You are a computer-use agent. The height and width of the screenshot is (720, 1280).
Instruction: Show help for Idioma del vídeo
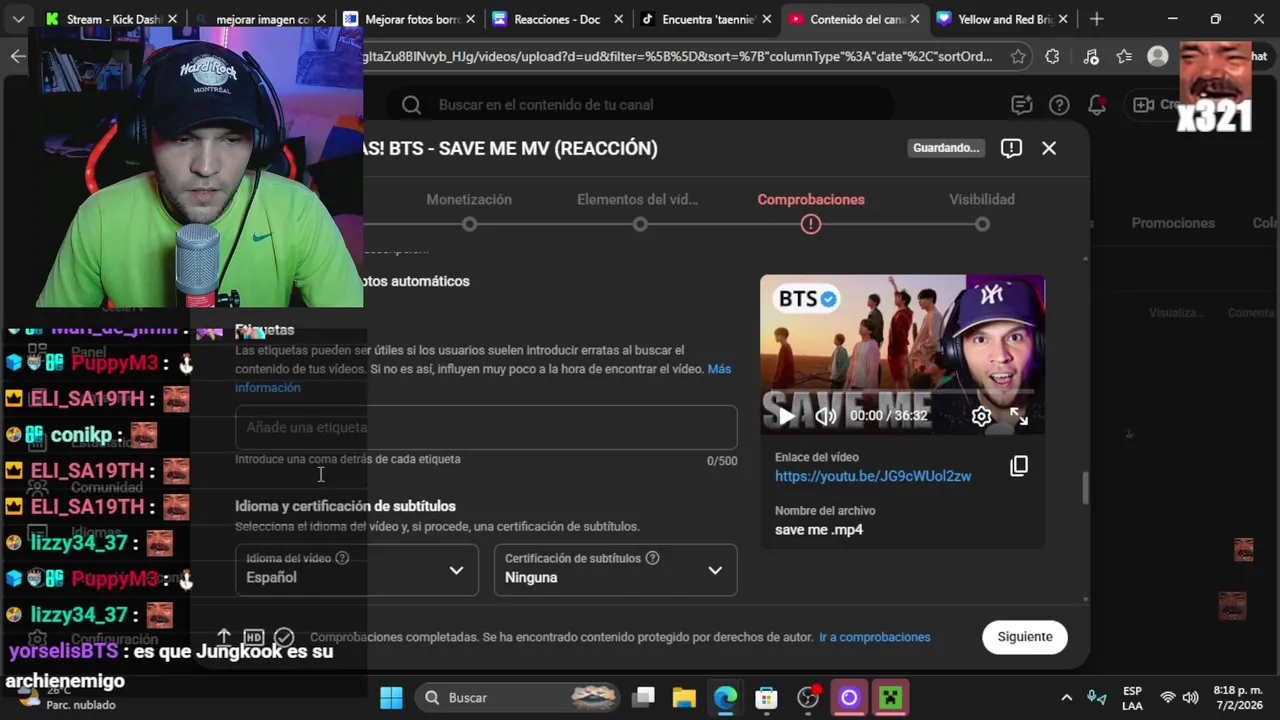click(342, 558)
